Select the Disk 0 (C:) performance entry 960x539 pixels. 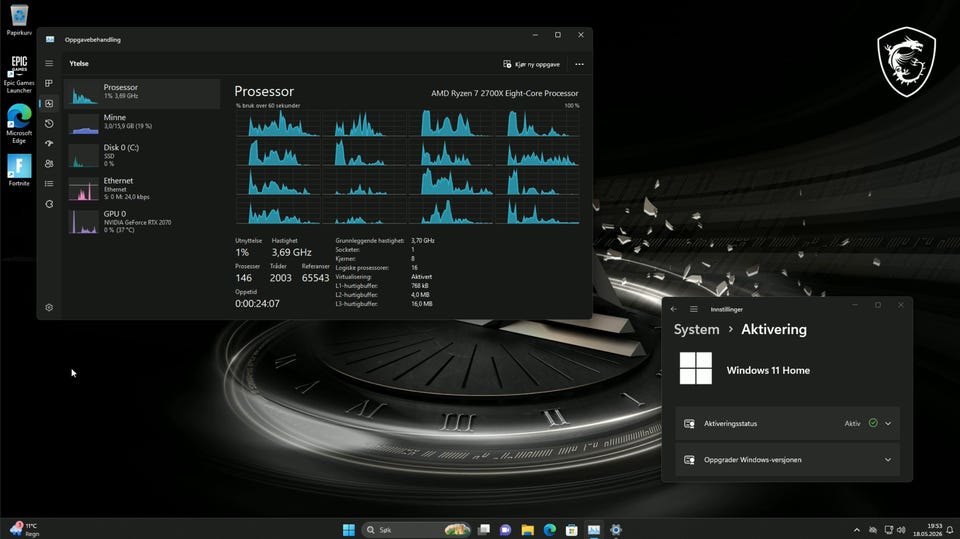pyautogui.click(x=142, y=156)
